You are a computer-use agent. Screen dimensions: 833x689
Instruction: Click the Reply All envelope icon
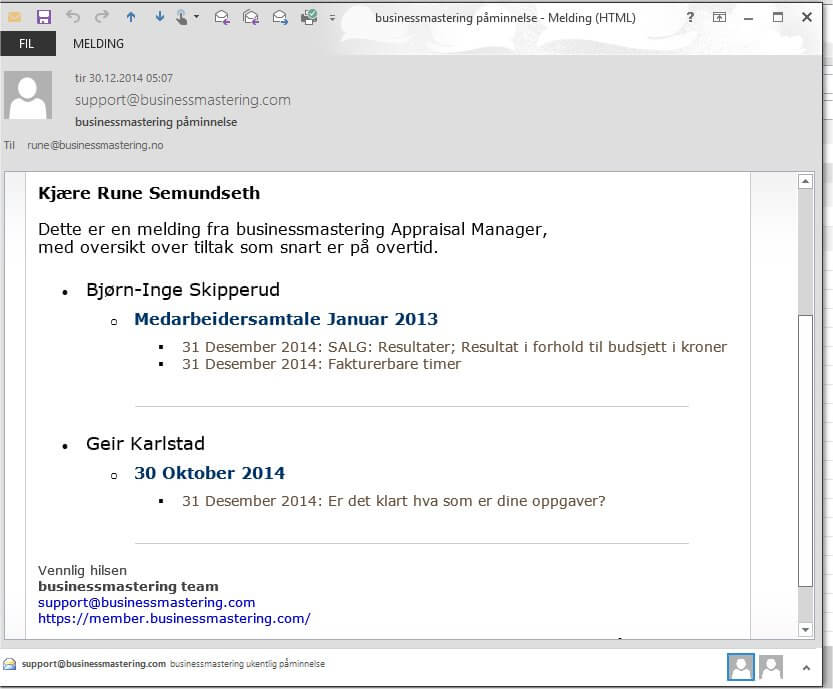pyautogui.click(x=251, y=18)
